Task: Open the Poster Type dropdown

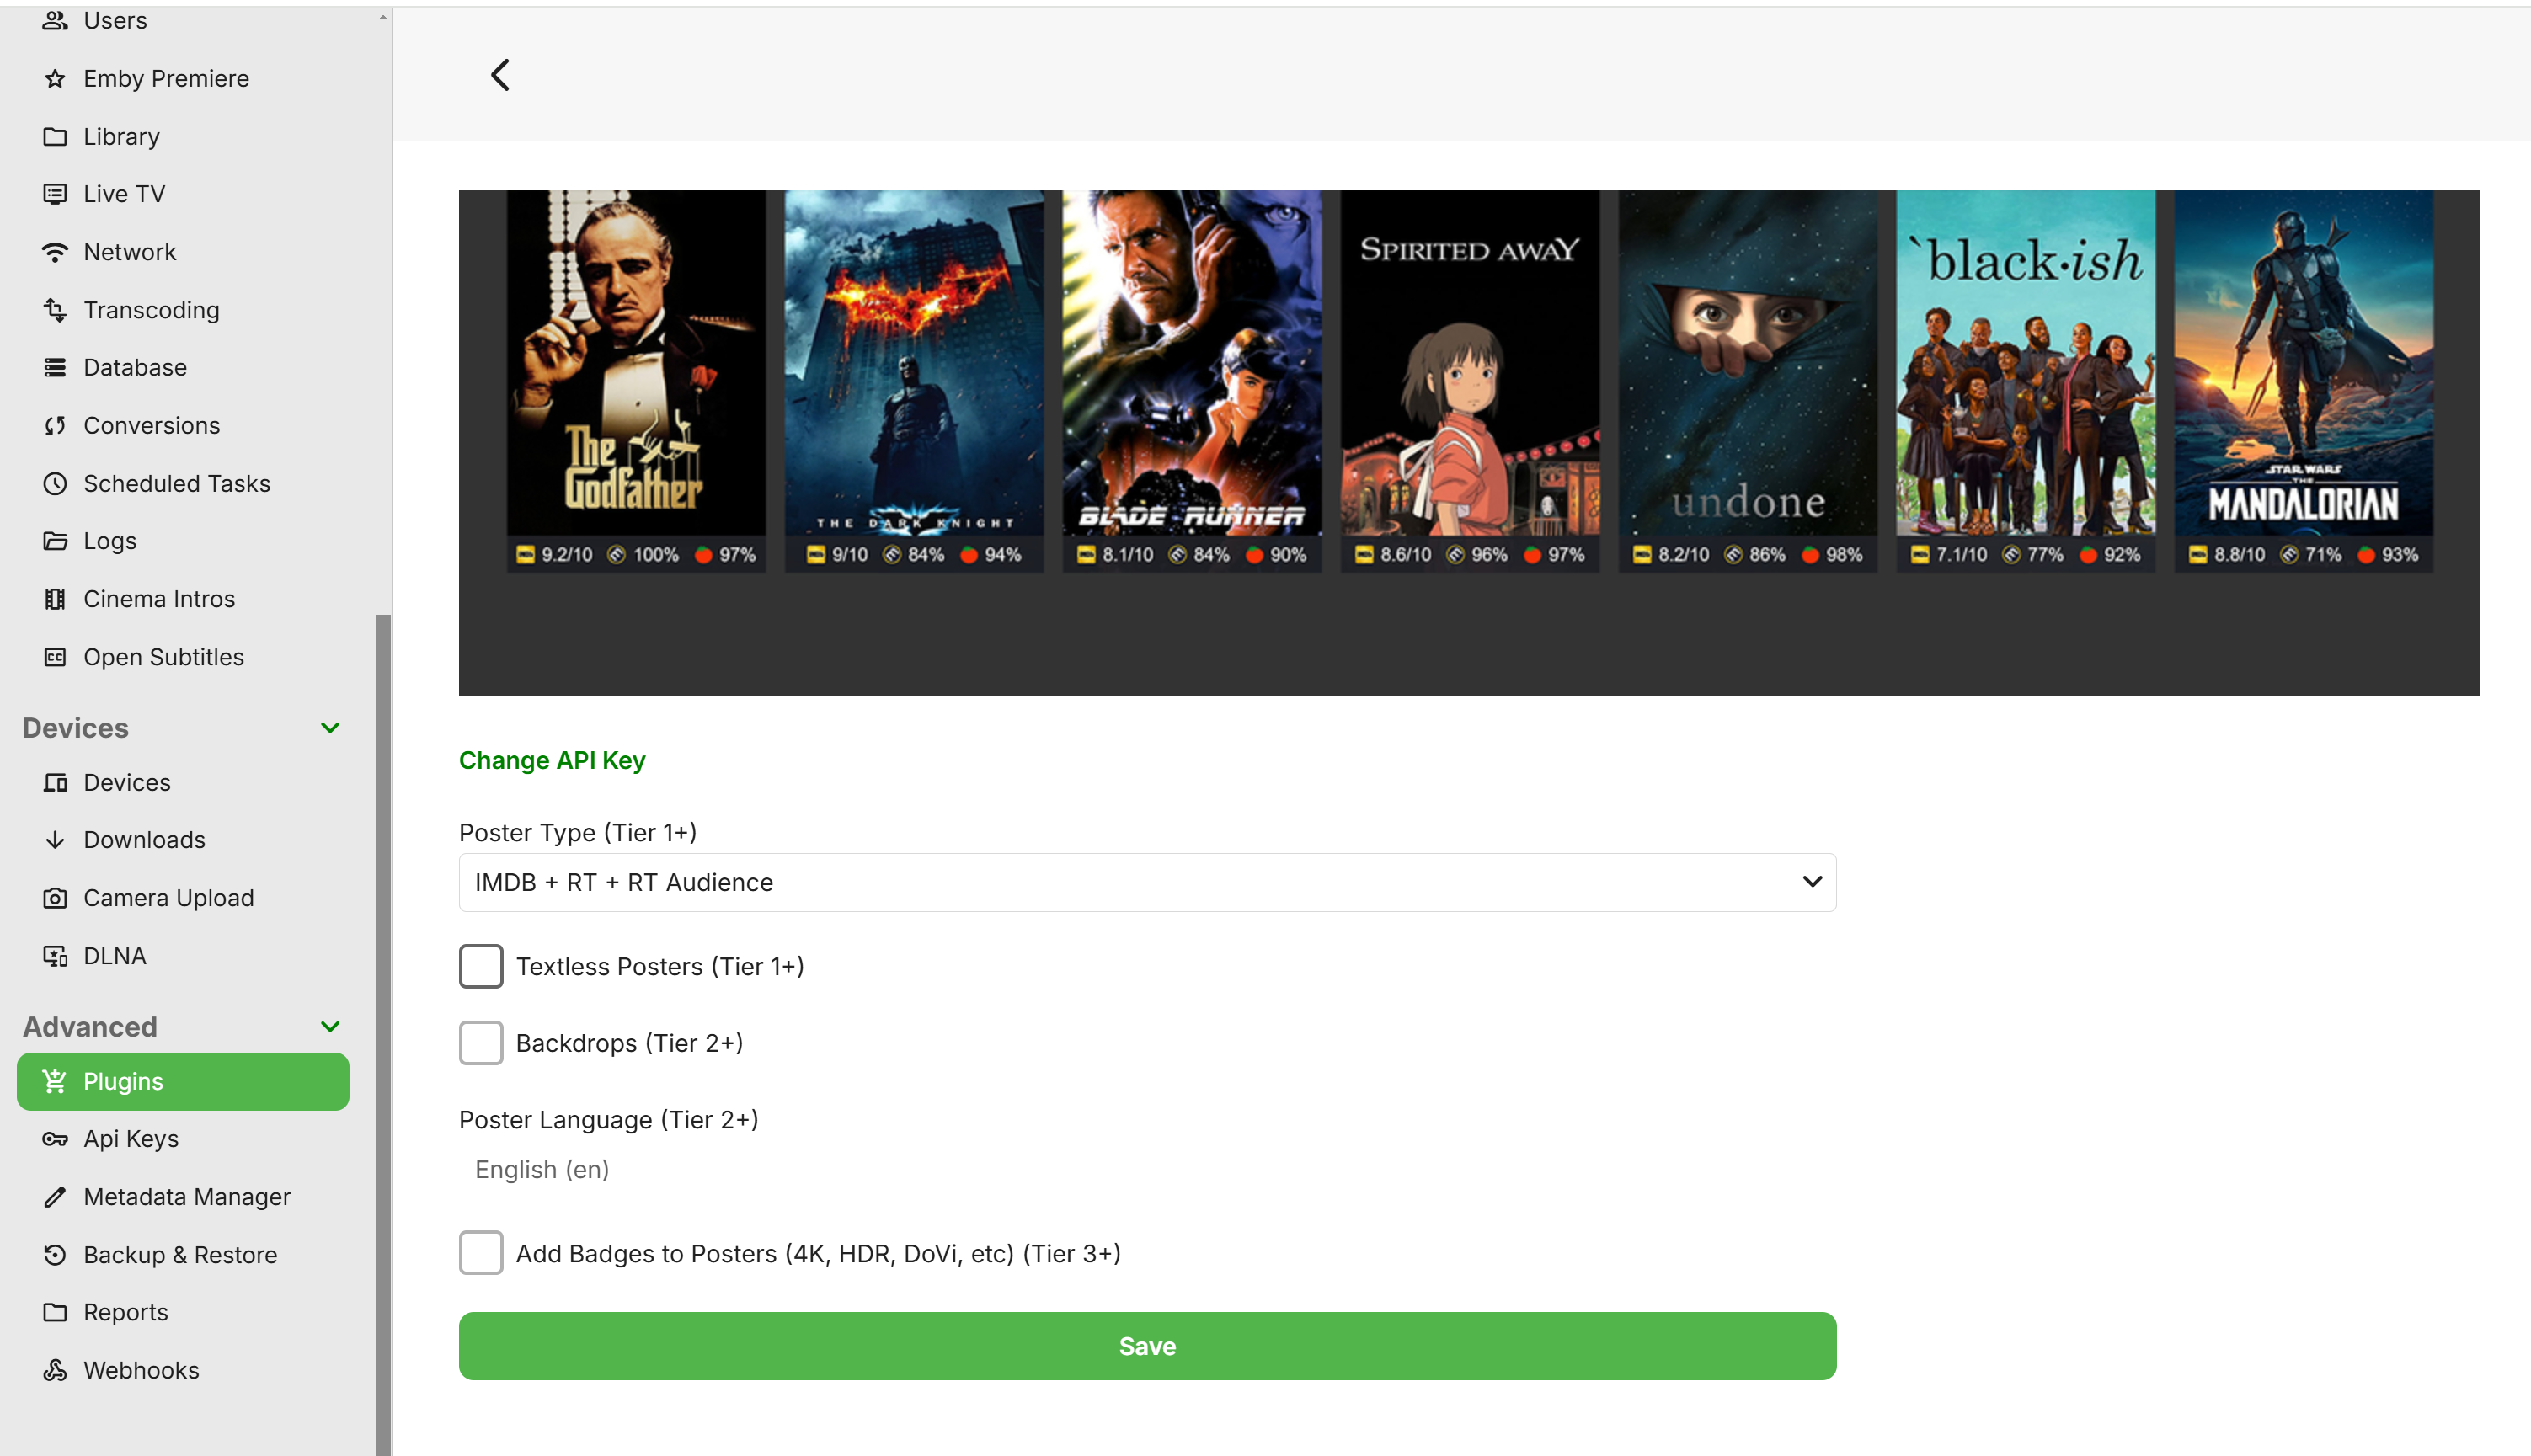Action: point(1147,882)
